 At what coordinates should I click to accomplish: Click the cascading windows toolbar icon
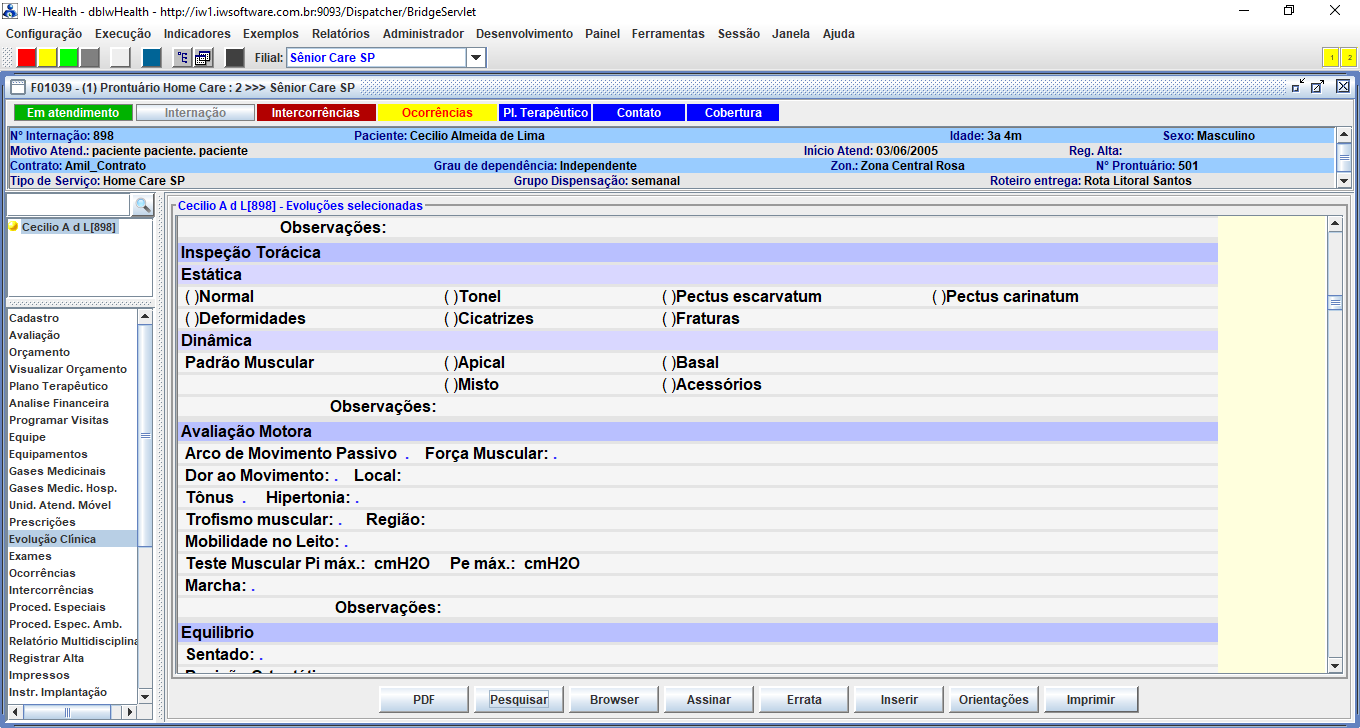point(203,58)
